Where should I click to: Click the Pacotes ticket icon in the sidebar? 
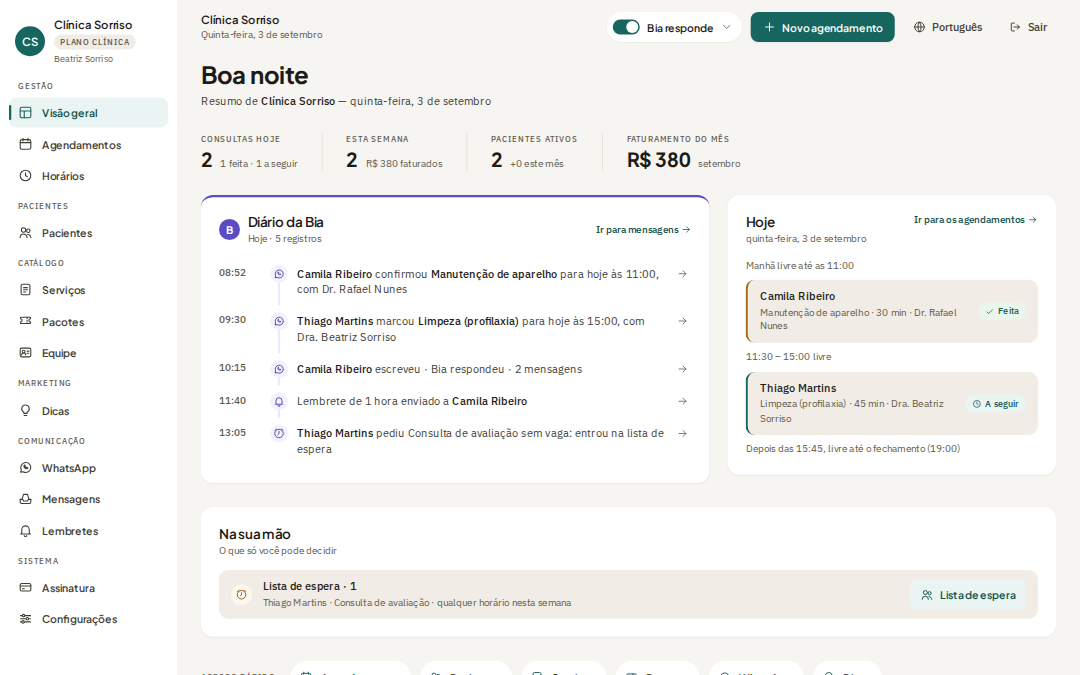coord(25,321)
